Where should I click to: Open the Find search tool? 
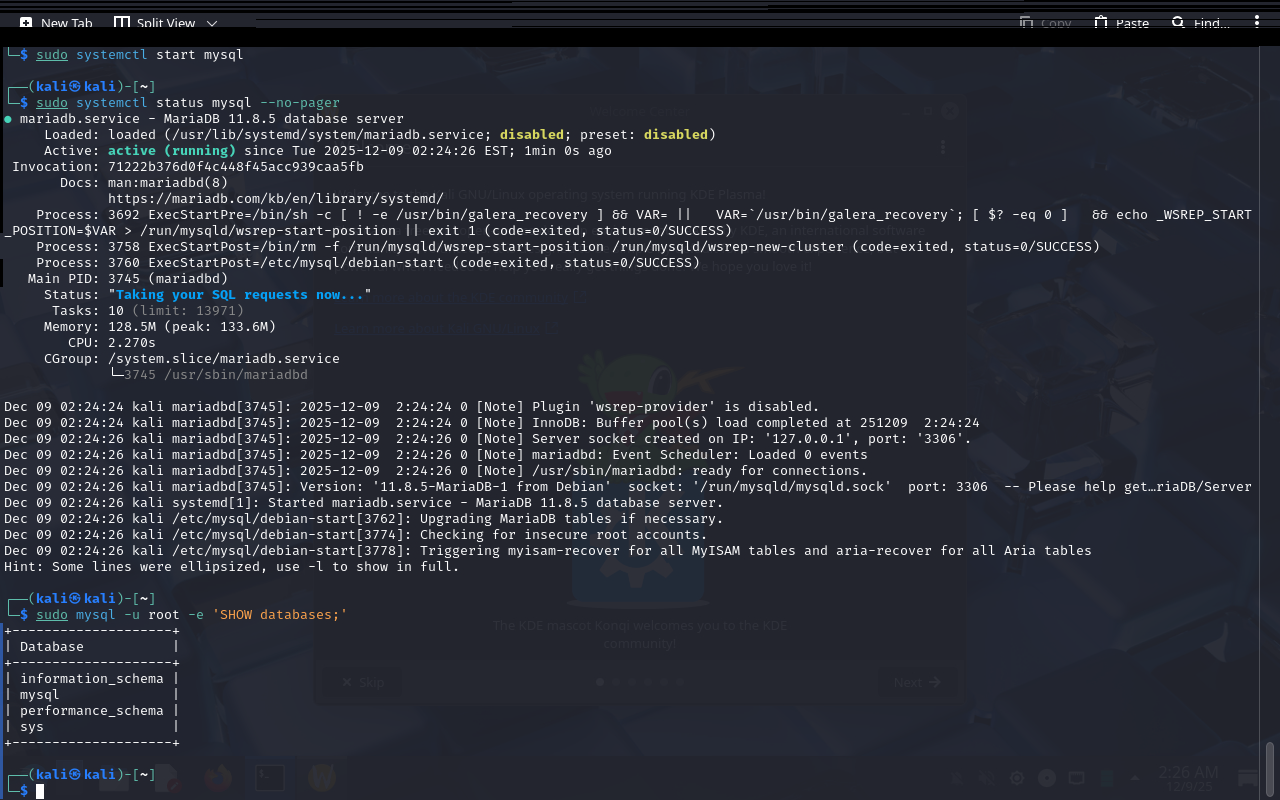click(1200, 23)
